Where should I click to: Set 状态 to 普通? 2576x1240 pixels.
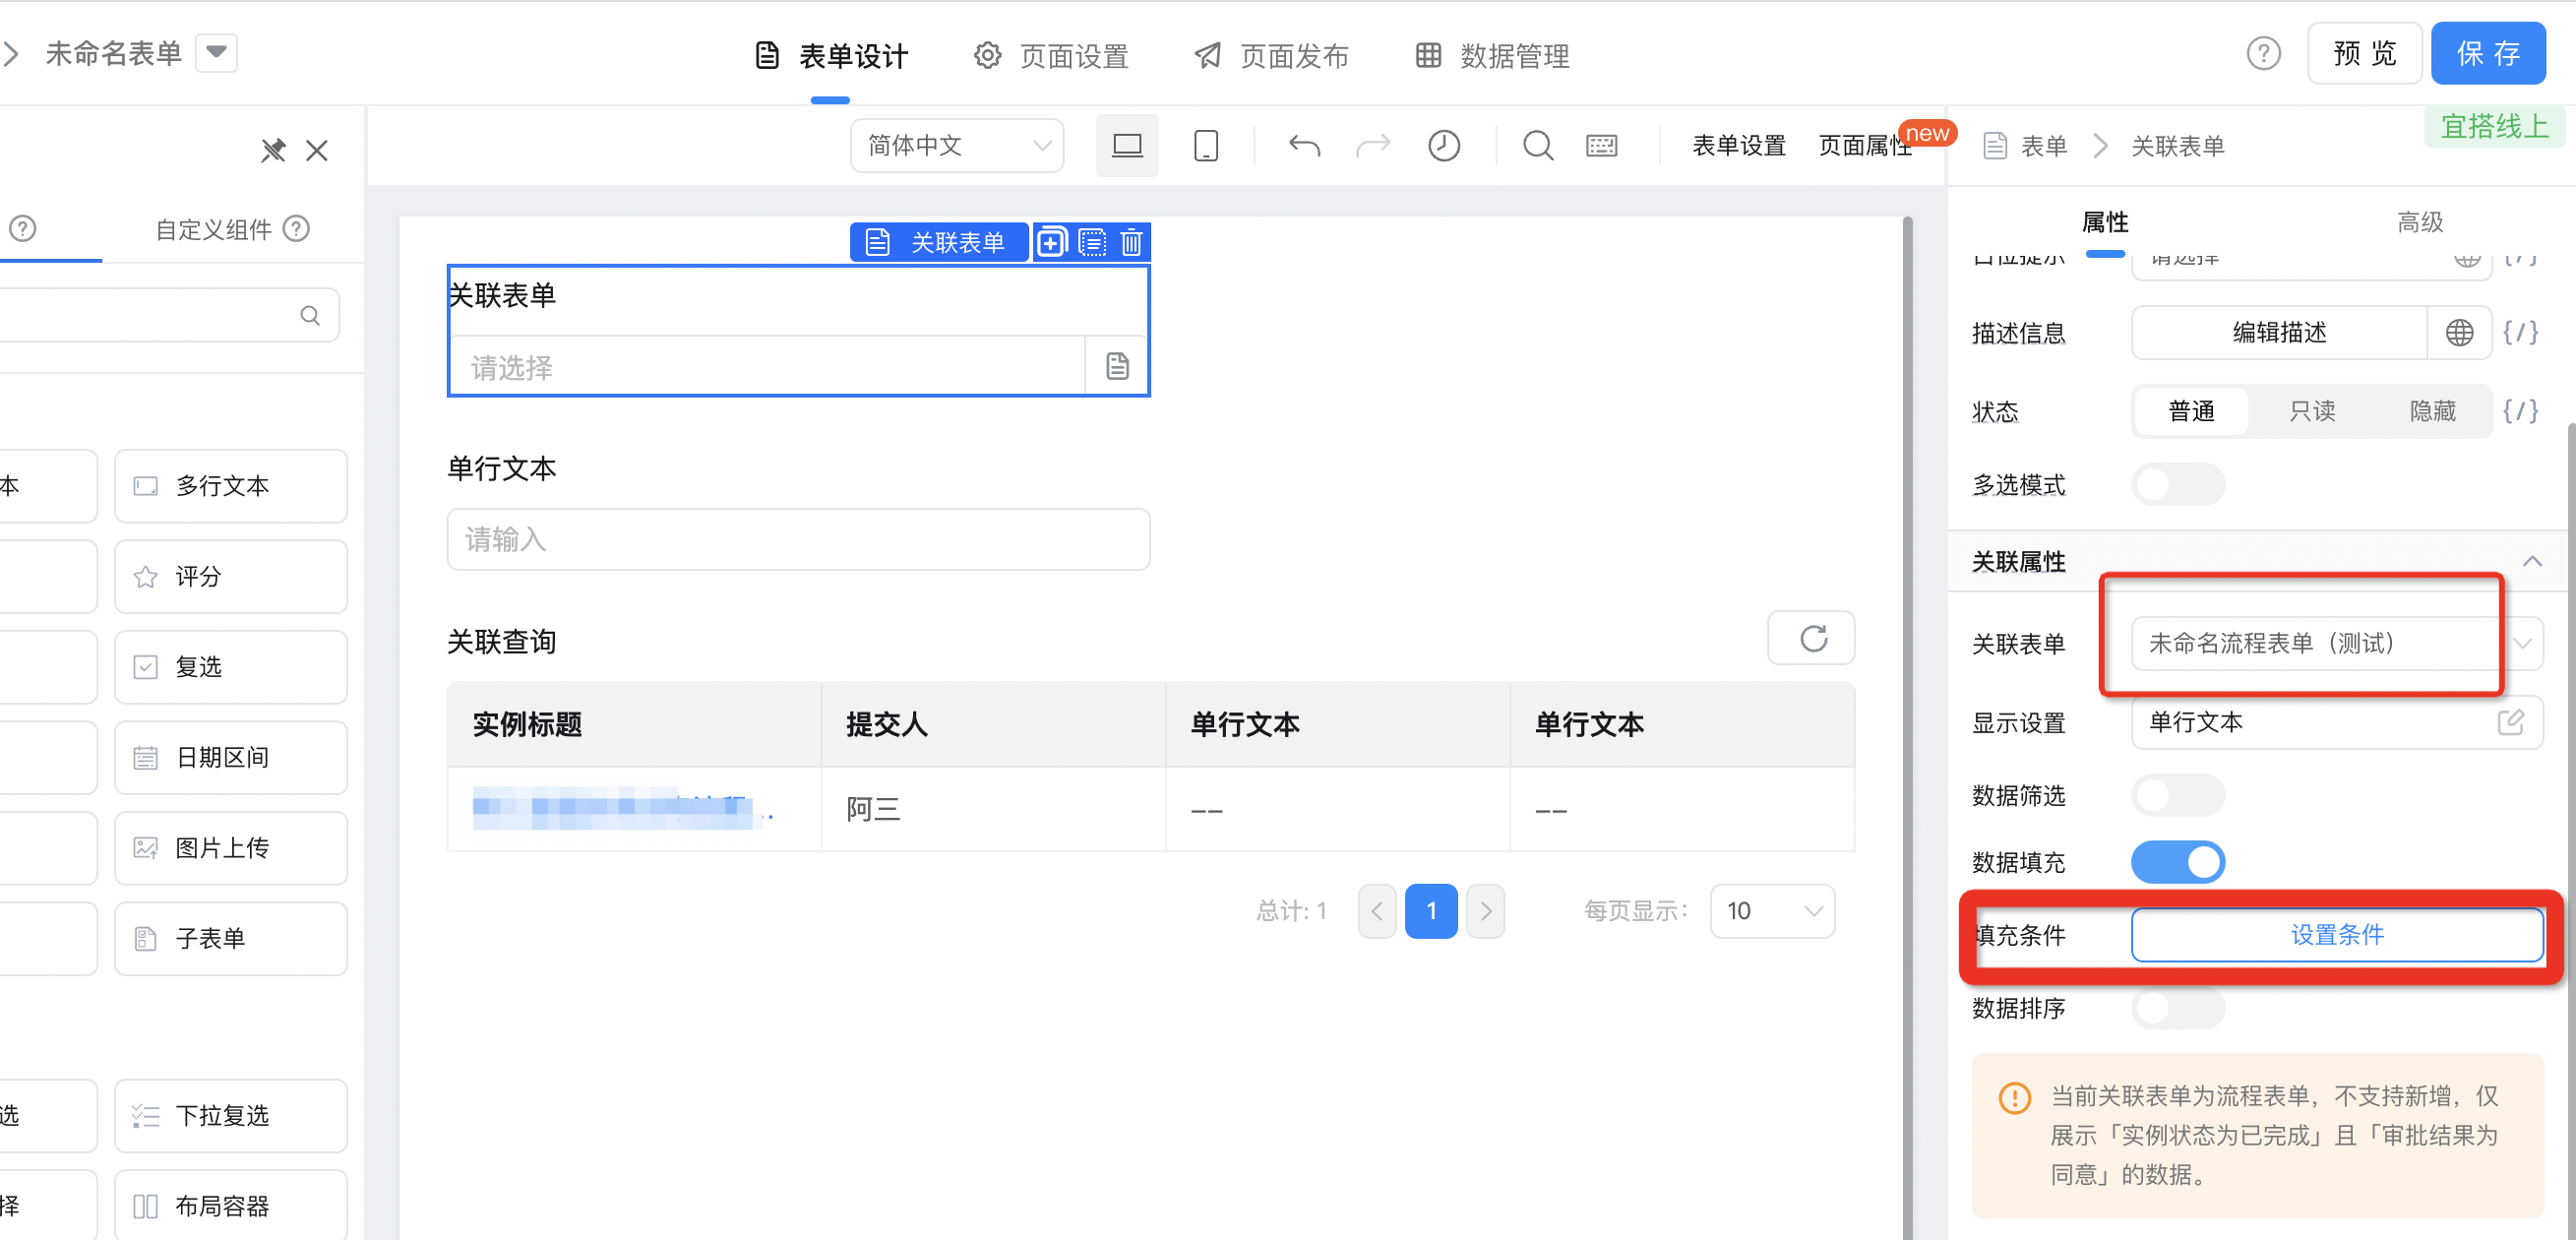coord(2191,411)
